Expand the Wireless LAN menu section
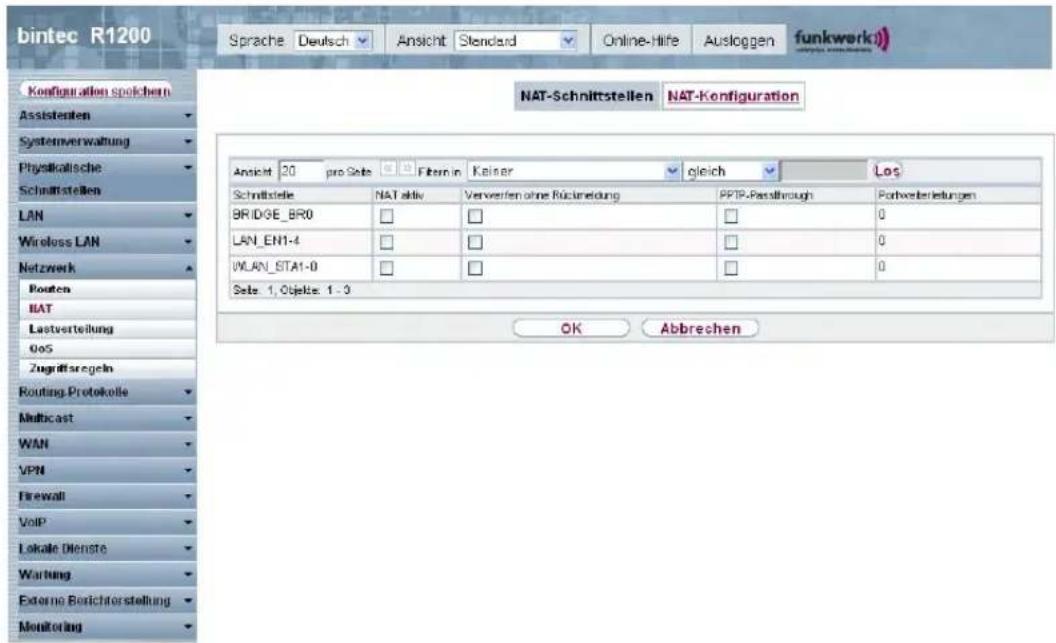1056x643 pixels. pos(106,242)
